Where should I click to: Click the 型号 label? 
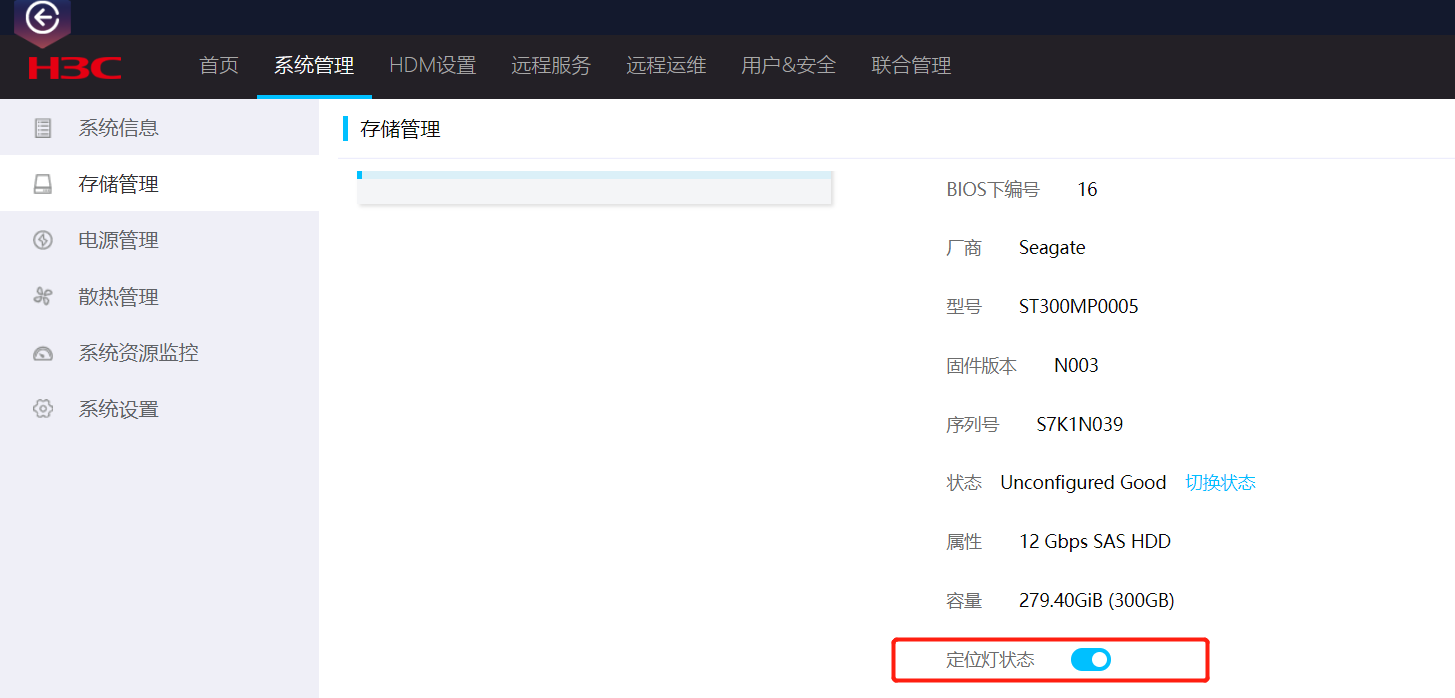click(964, 307)
